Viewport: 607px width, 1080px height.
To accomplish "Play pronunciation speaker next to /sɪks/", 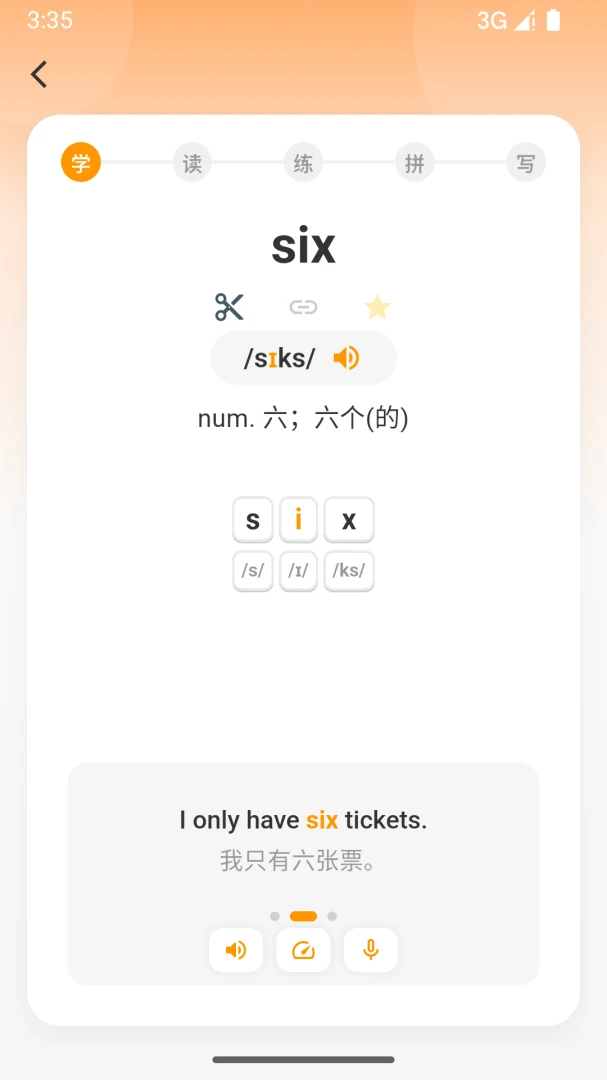I will coord(346,358).
